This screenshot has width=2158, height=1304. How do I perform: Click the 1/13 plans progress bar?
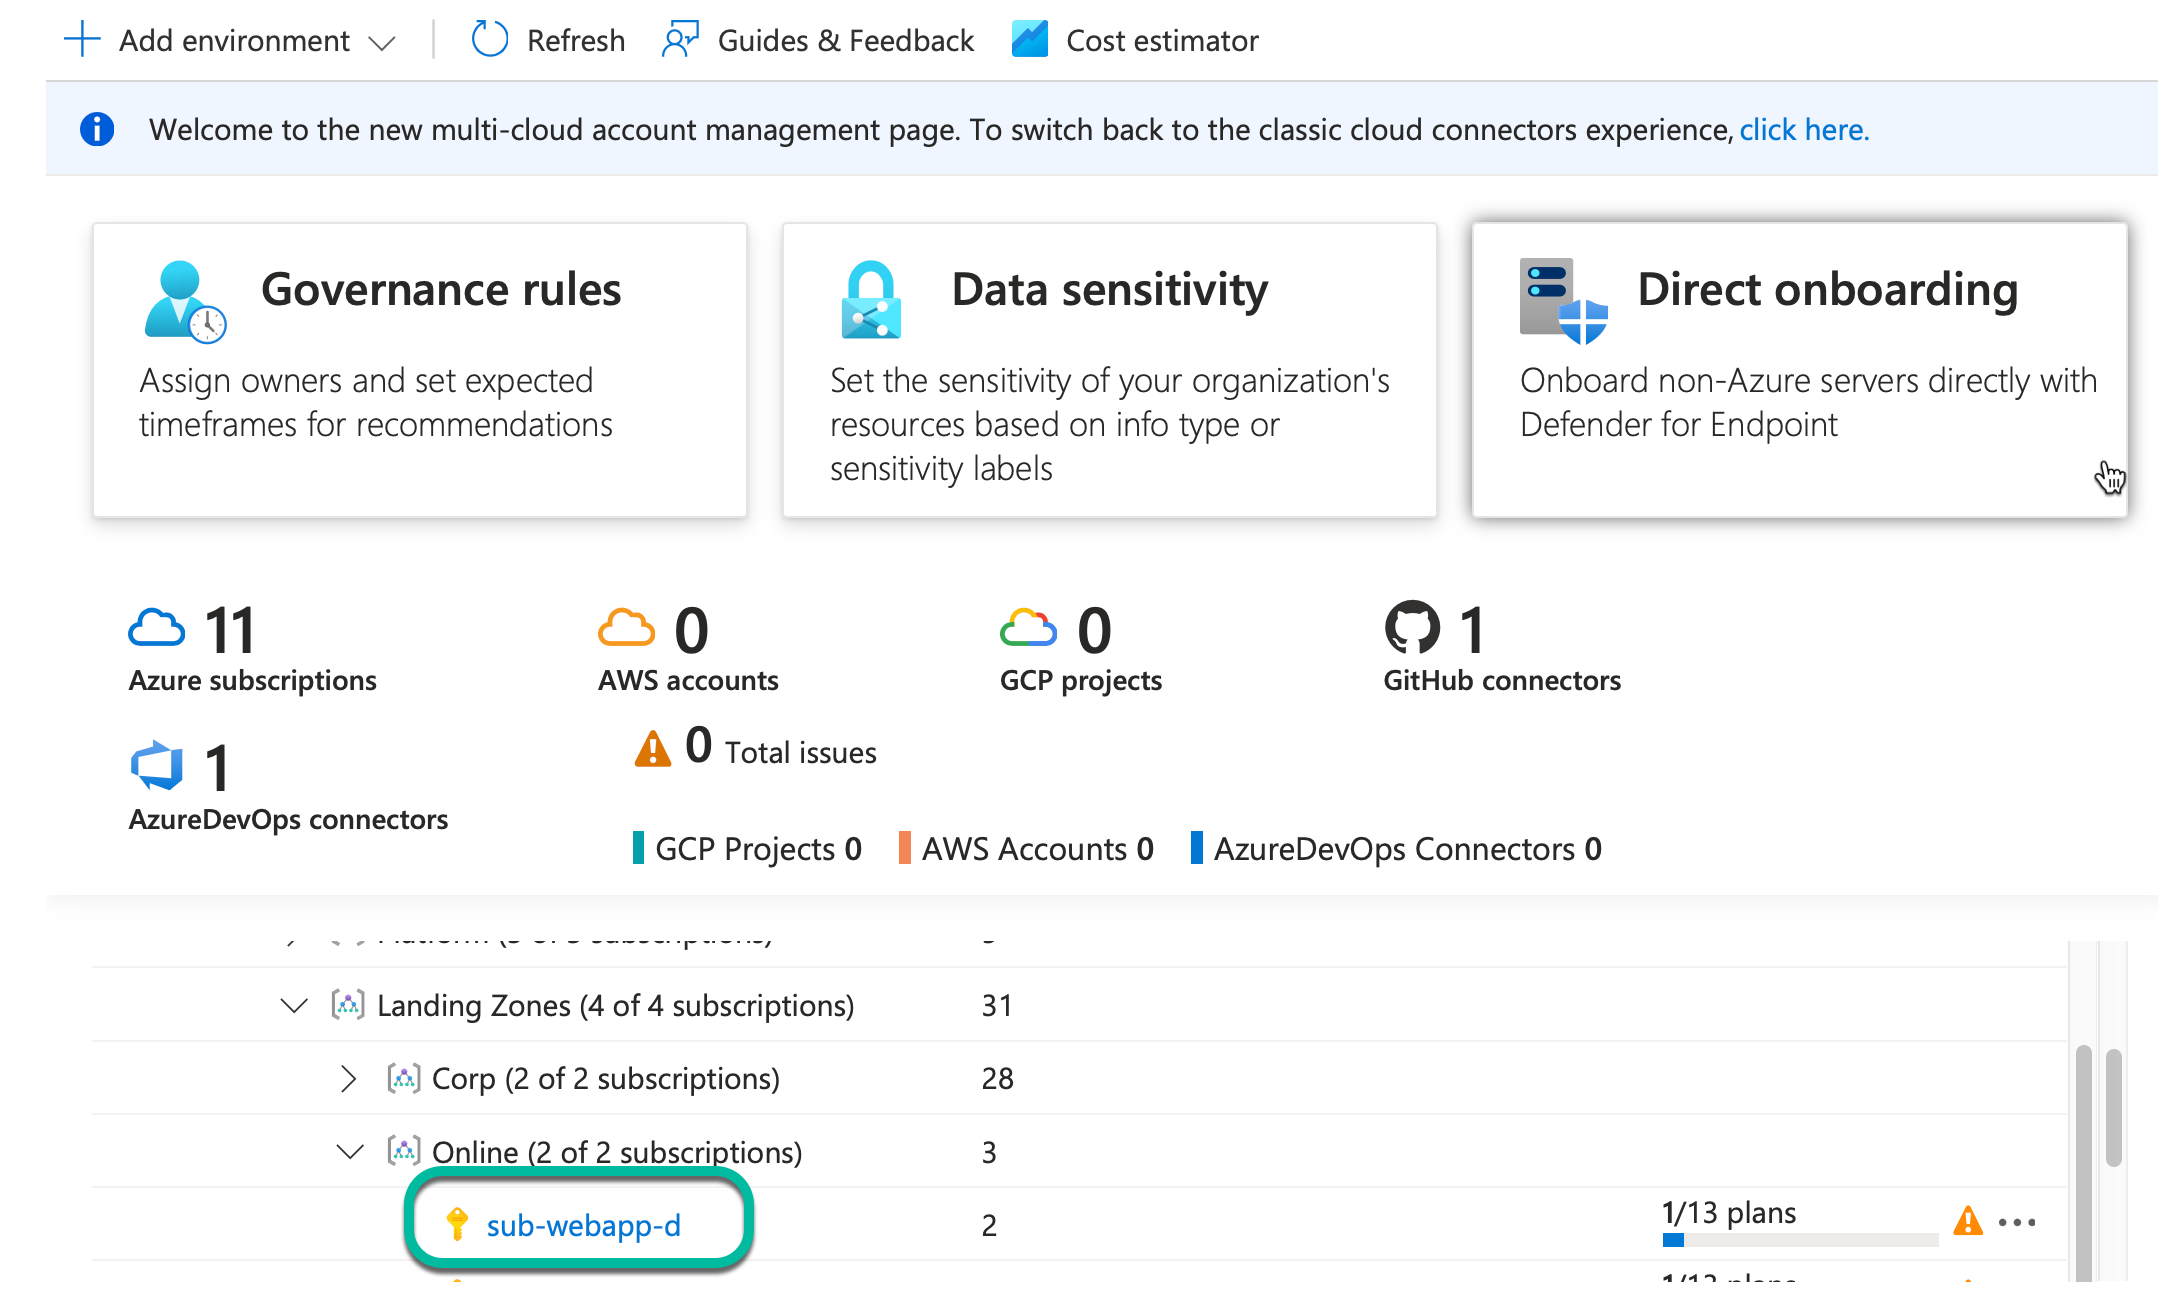click(1799, 1240)
